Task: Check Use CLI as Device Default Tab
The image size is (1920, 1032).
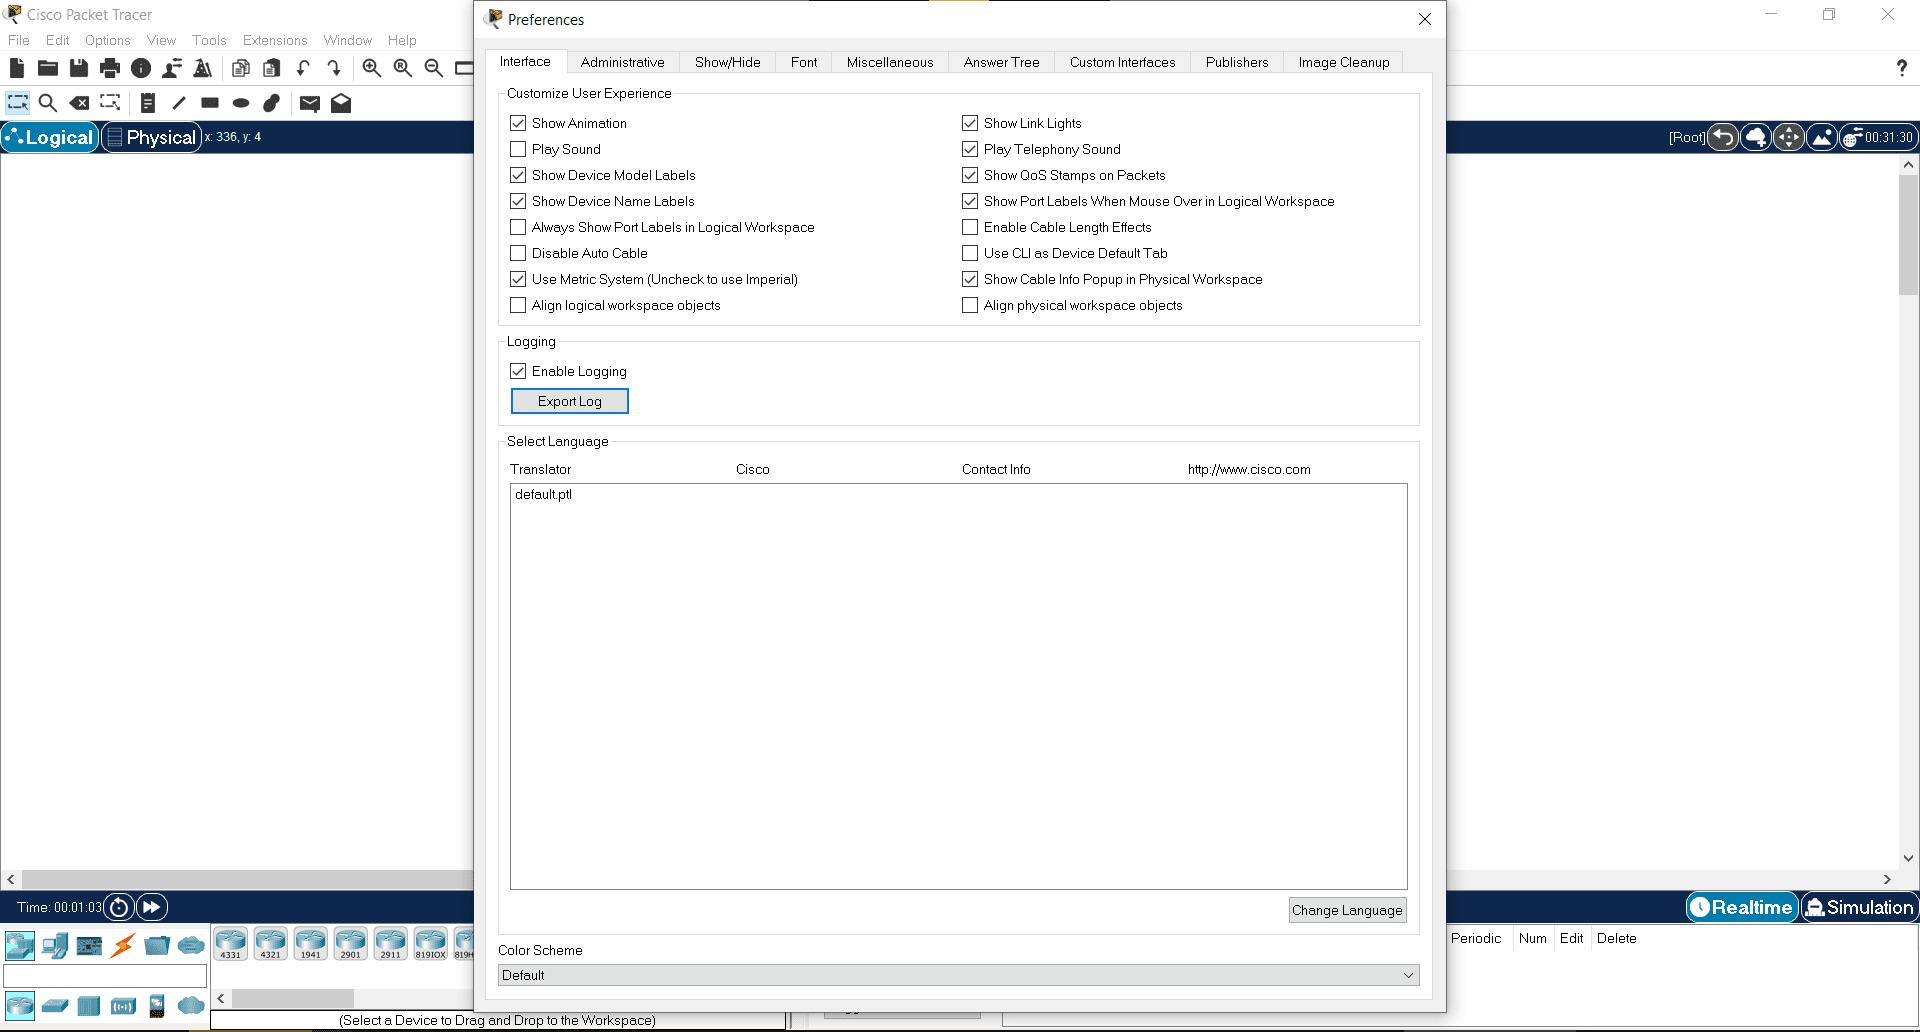Action: click(x=970, y=253)
